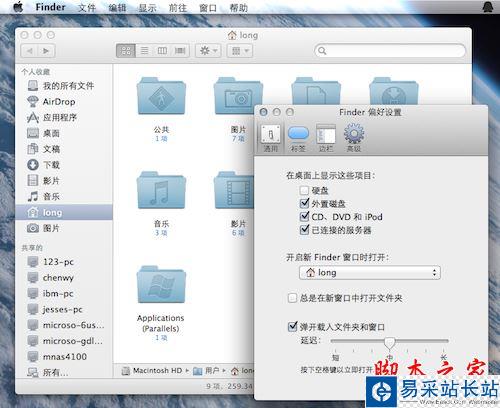500x408 pixels.
Task: Open the 显示 menu
Action: (147, 7)
